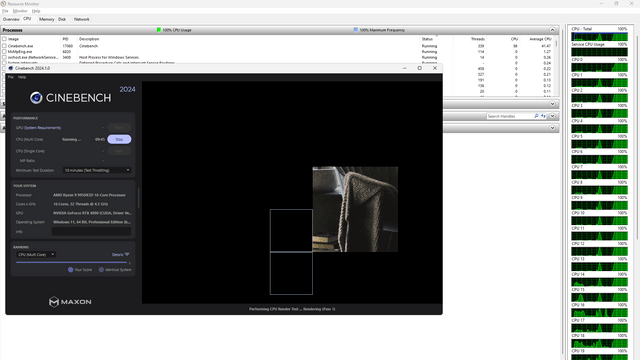Click the Maxon logo at panel bottom
Screen dimensions: 640x360
tap(70, 302)
